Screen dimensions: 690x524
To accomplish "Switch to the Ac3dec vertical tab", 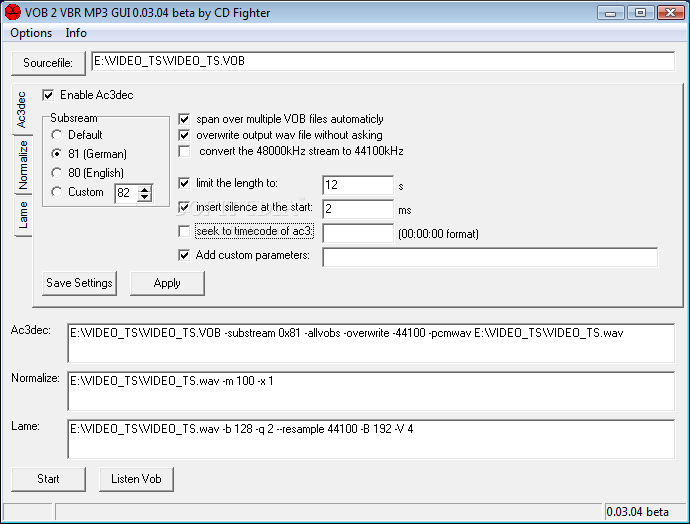I will [21, 110].
